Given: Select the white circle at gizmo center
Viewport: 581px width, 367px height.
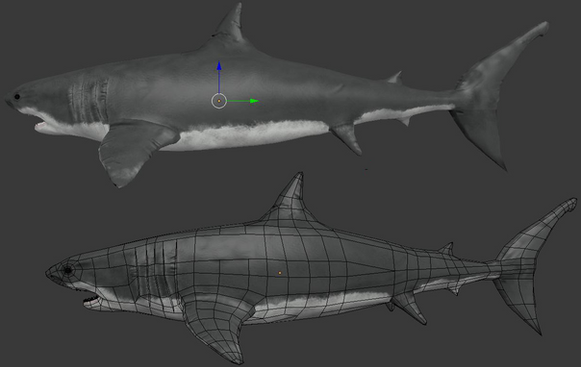Looking at the screenshot, I should click(219, 101).
